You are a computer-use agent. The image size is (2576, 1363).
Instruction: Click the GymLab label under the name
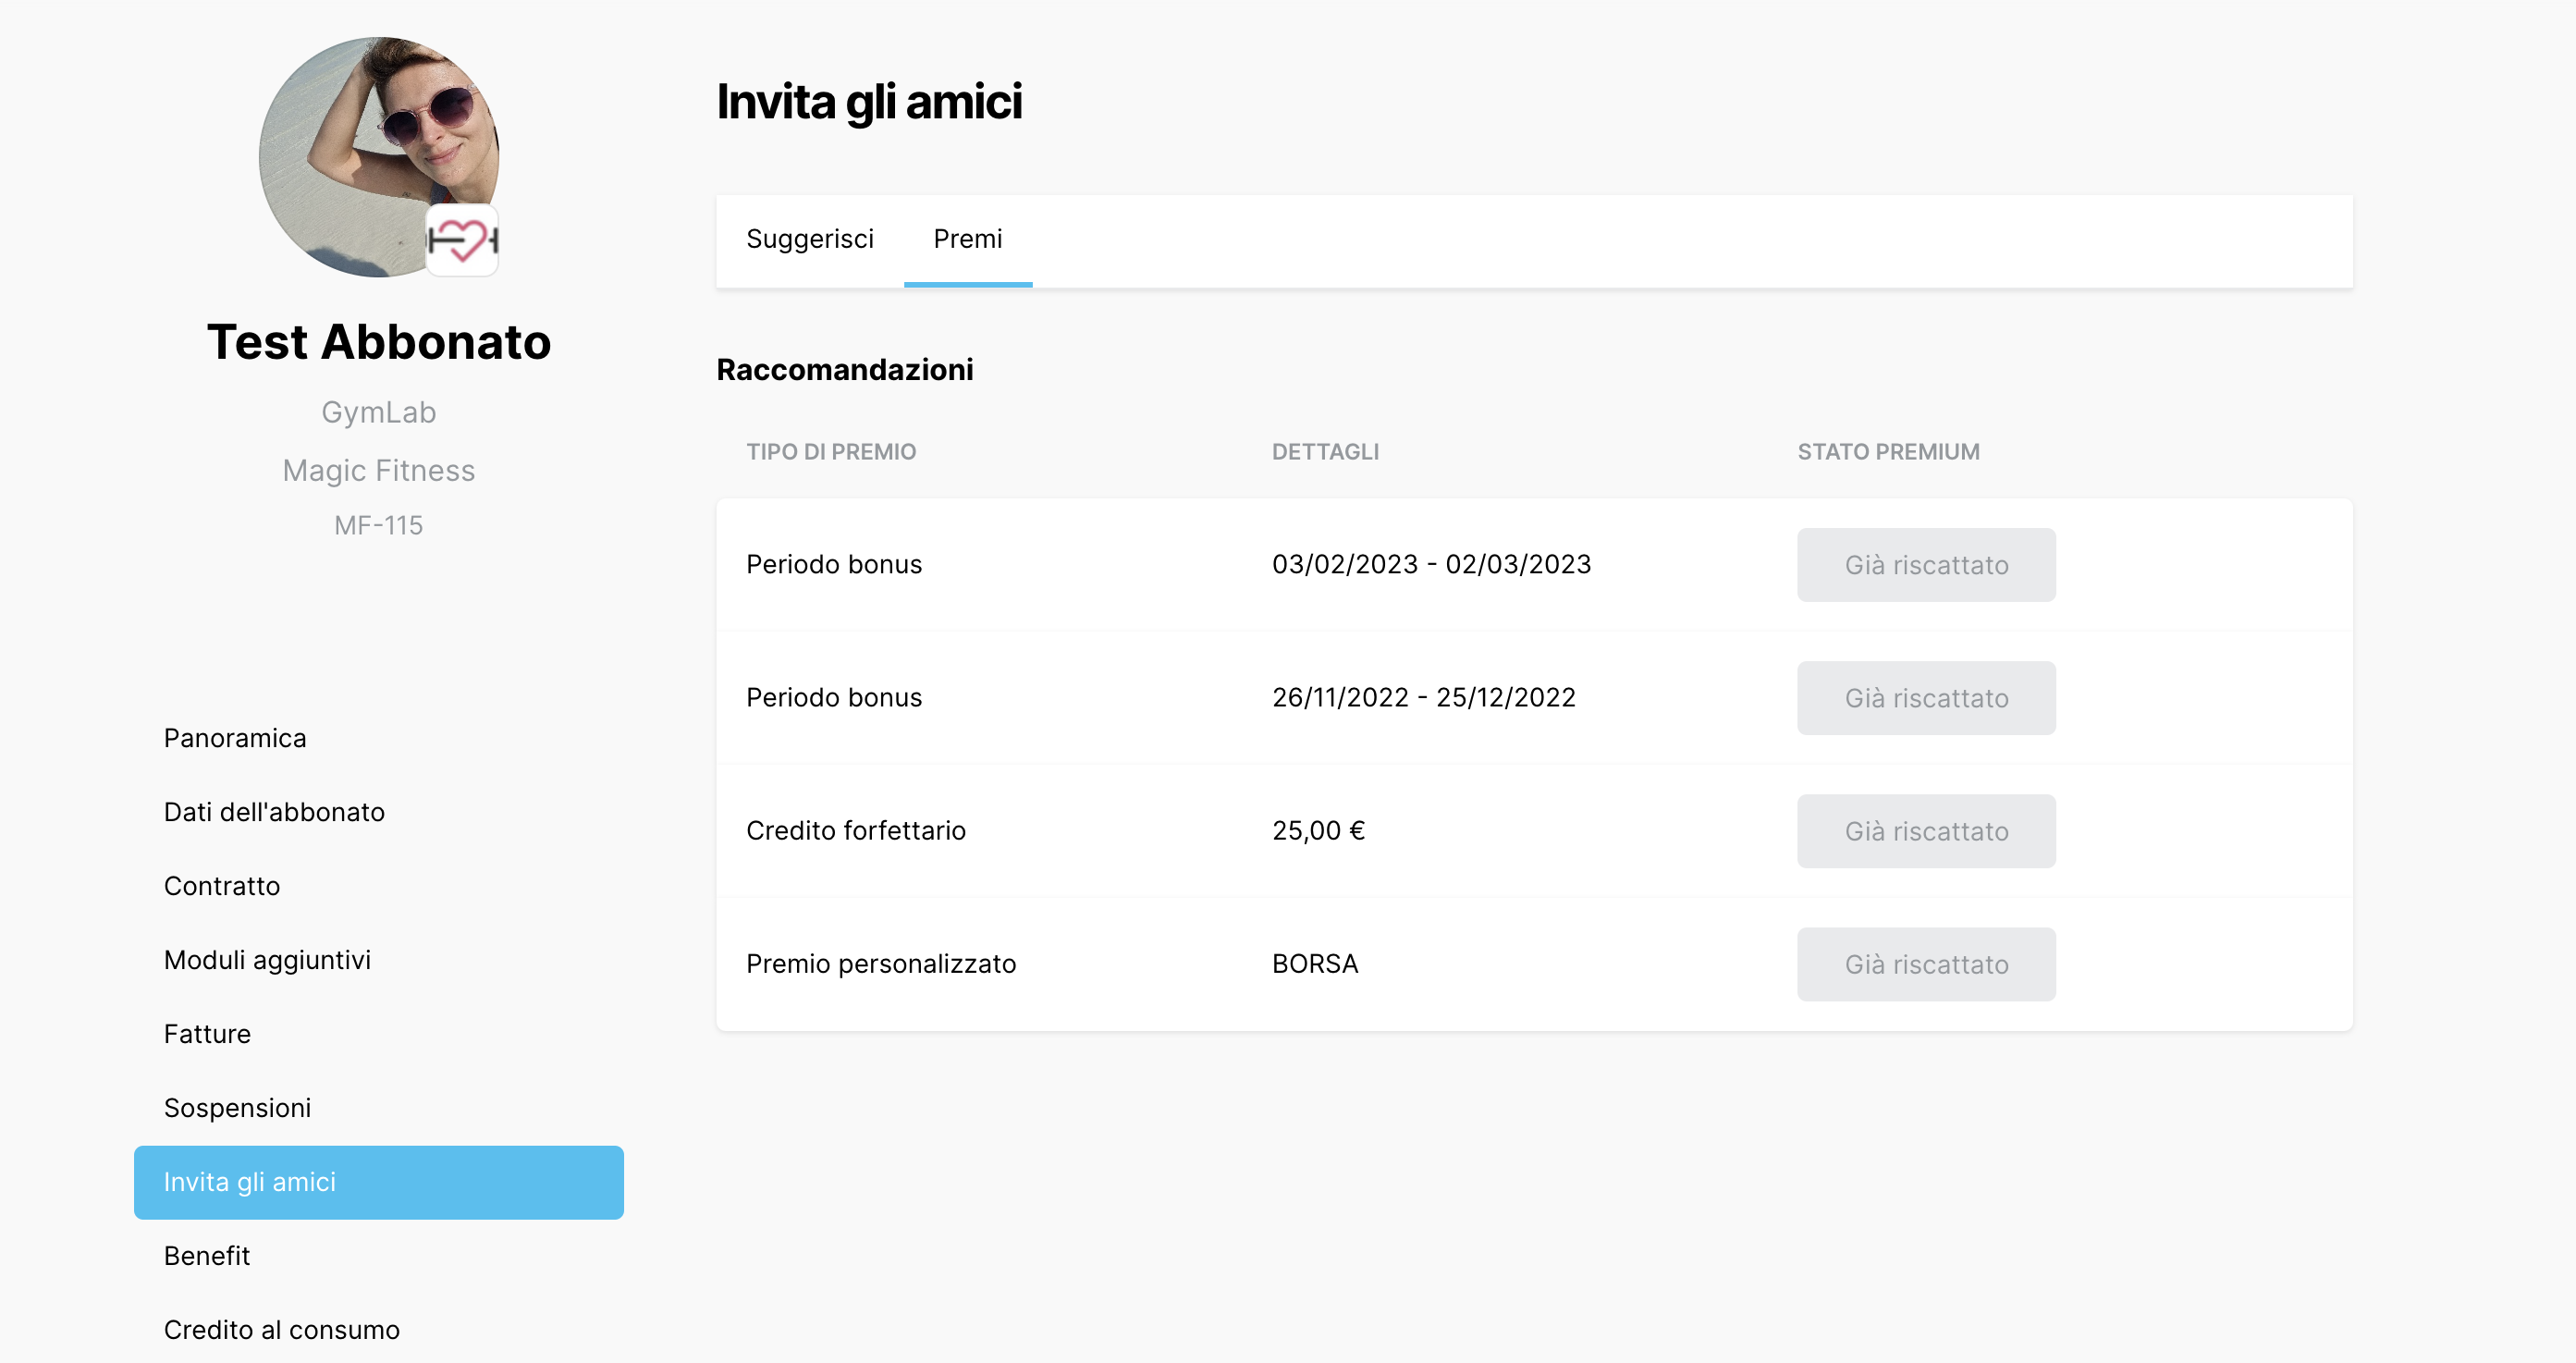coord(379,412)
